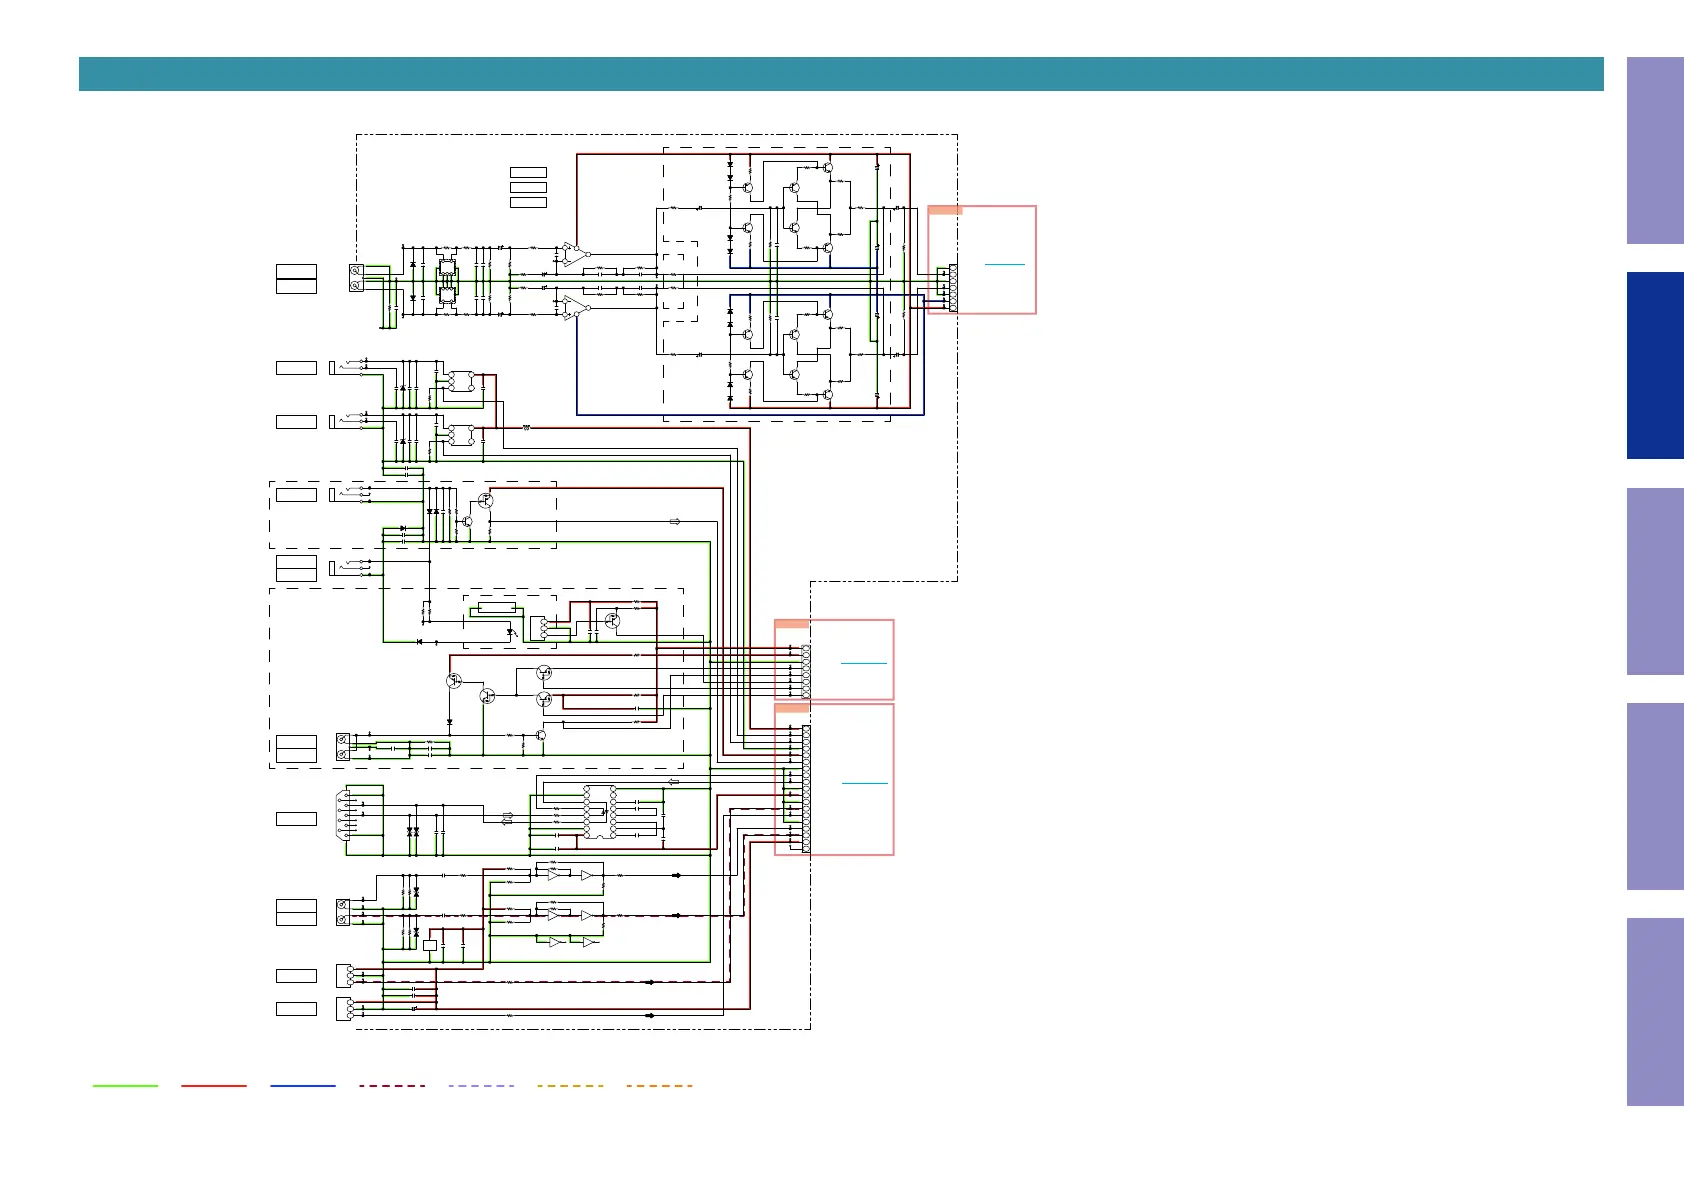The height and width of the screenshot is (1191, 1684).
Task: Click the teal title bar at the top
Action: [841, 74]
